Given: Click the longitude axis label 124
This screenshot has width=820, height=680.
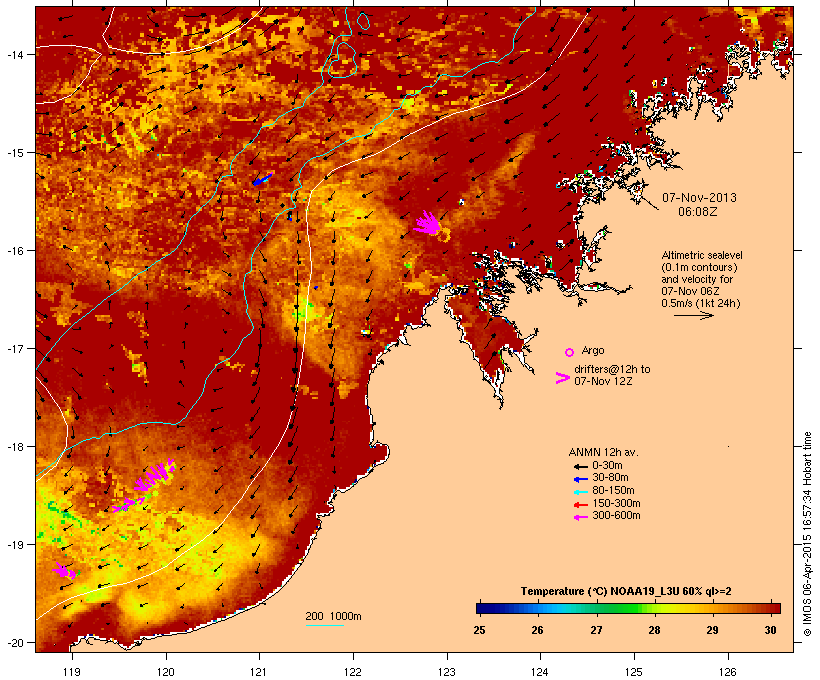Looking at the screenshot, I should (540, 672).
